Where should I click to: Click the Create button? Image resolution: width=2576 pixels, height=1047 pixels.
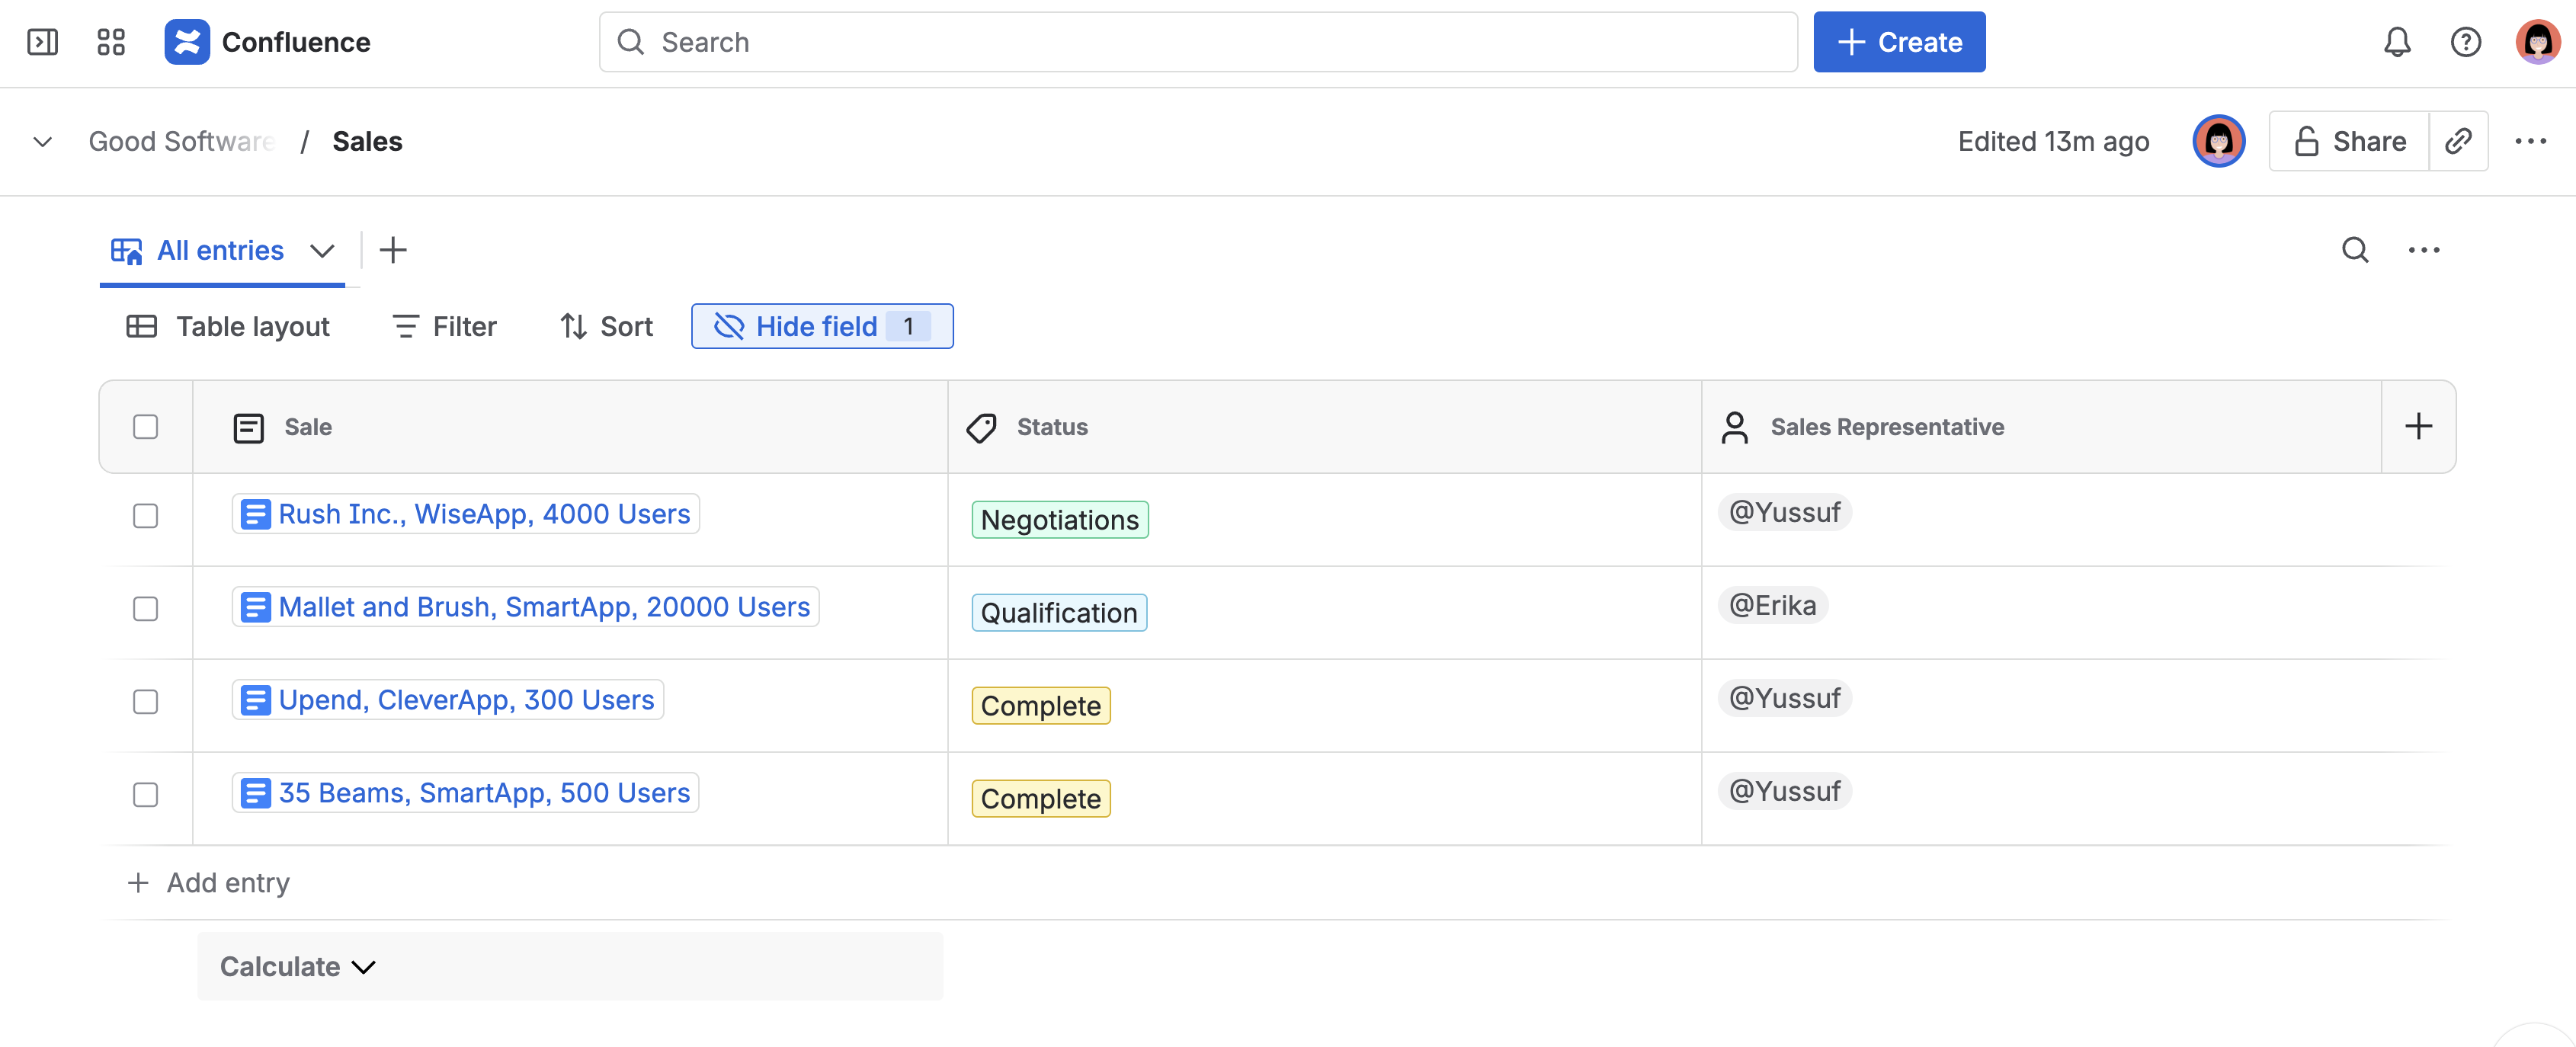tap(1898, 42)
